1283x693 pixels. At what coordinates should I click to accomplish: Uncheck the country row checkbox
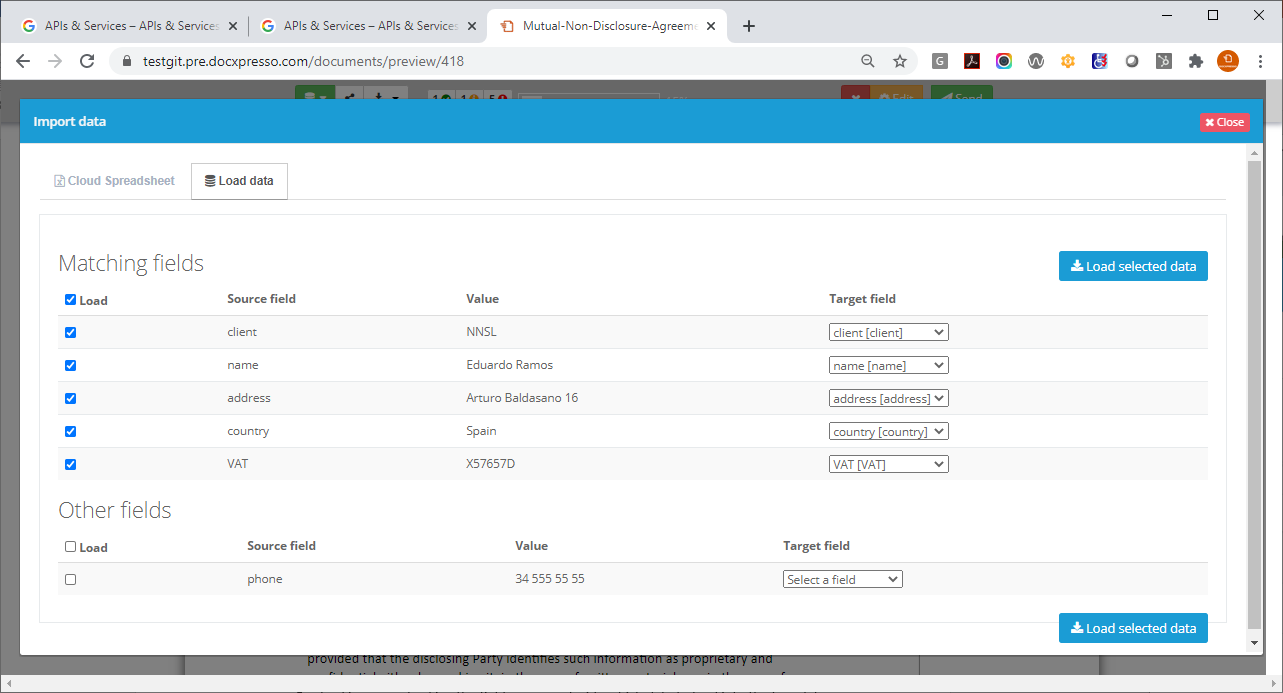point(70,431)
